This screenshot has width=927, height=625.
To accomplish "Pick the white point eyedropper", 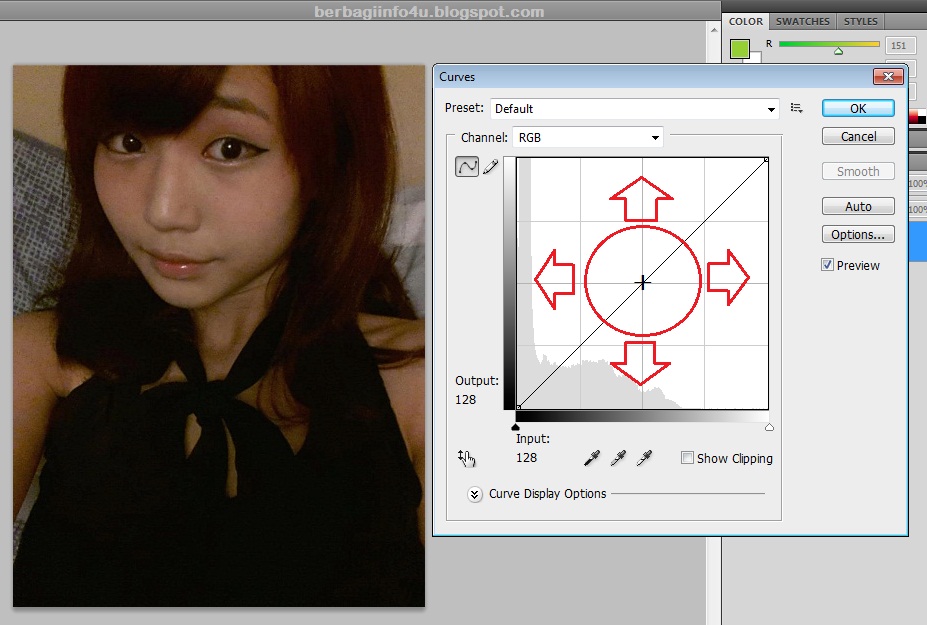I will pyautogui.click(x=644, y=458).
